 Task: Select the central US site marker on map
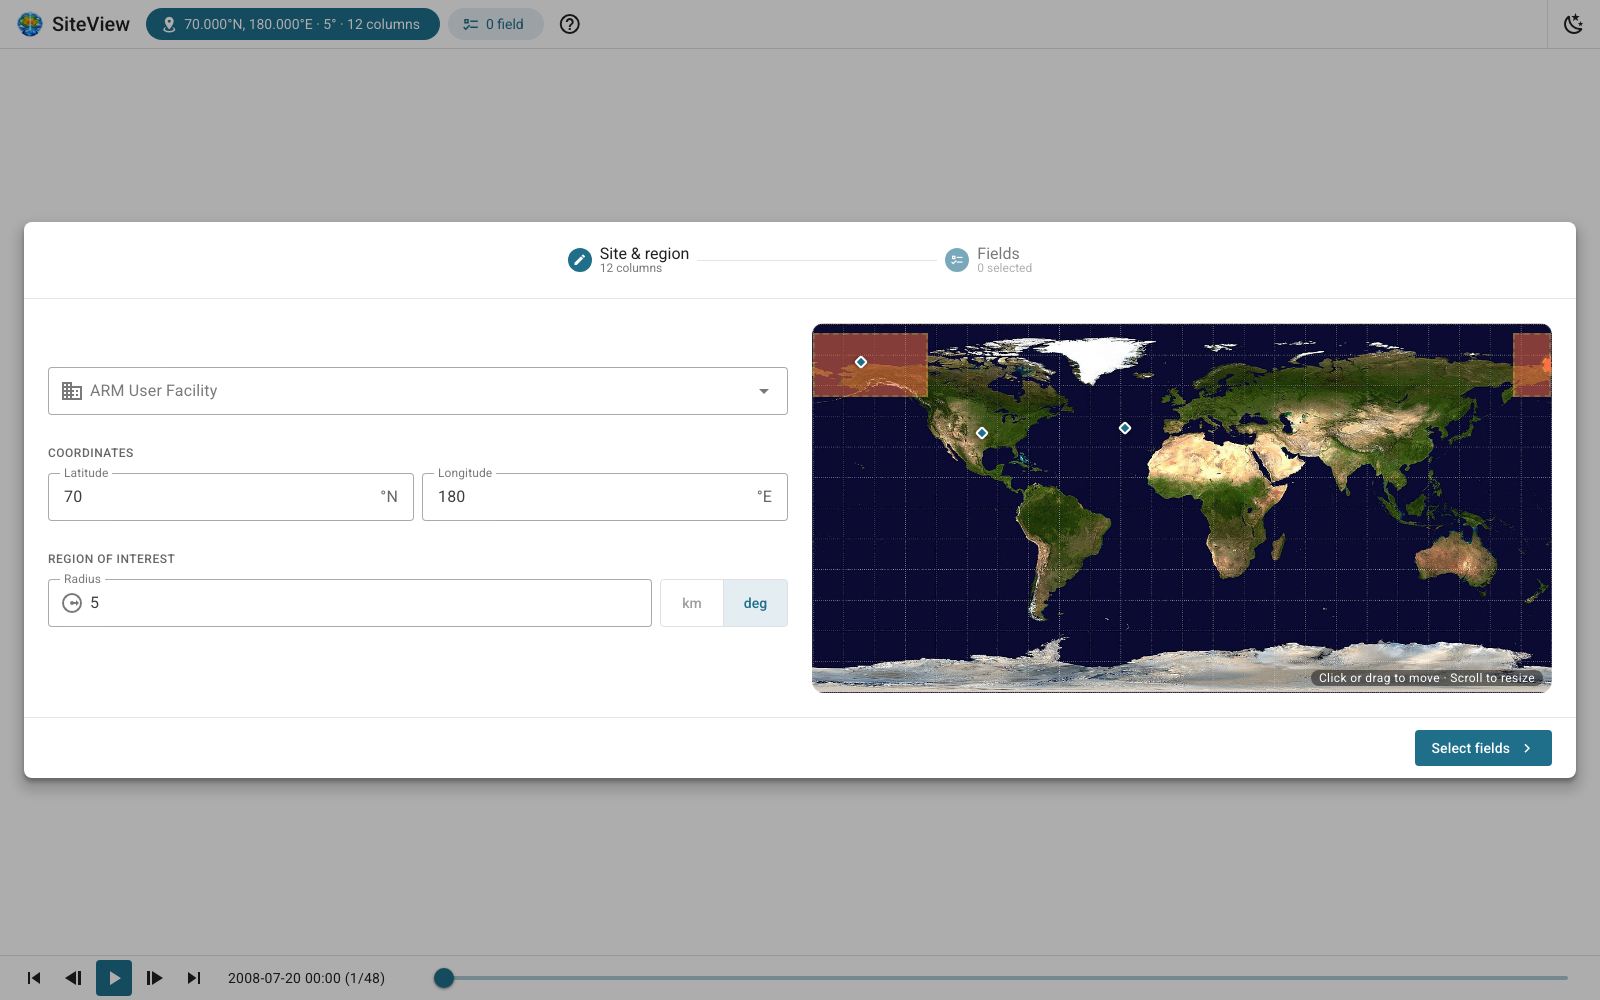click(x=982, y=433)
